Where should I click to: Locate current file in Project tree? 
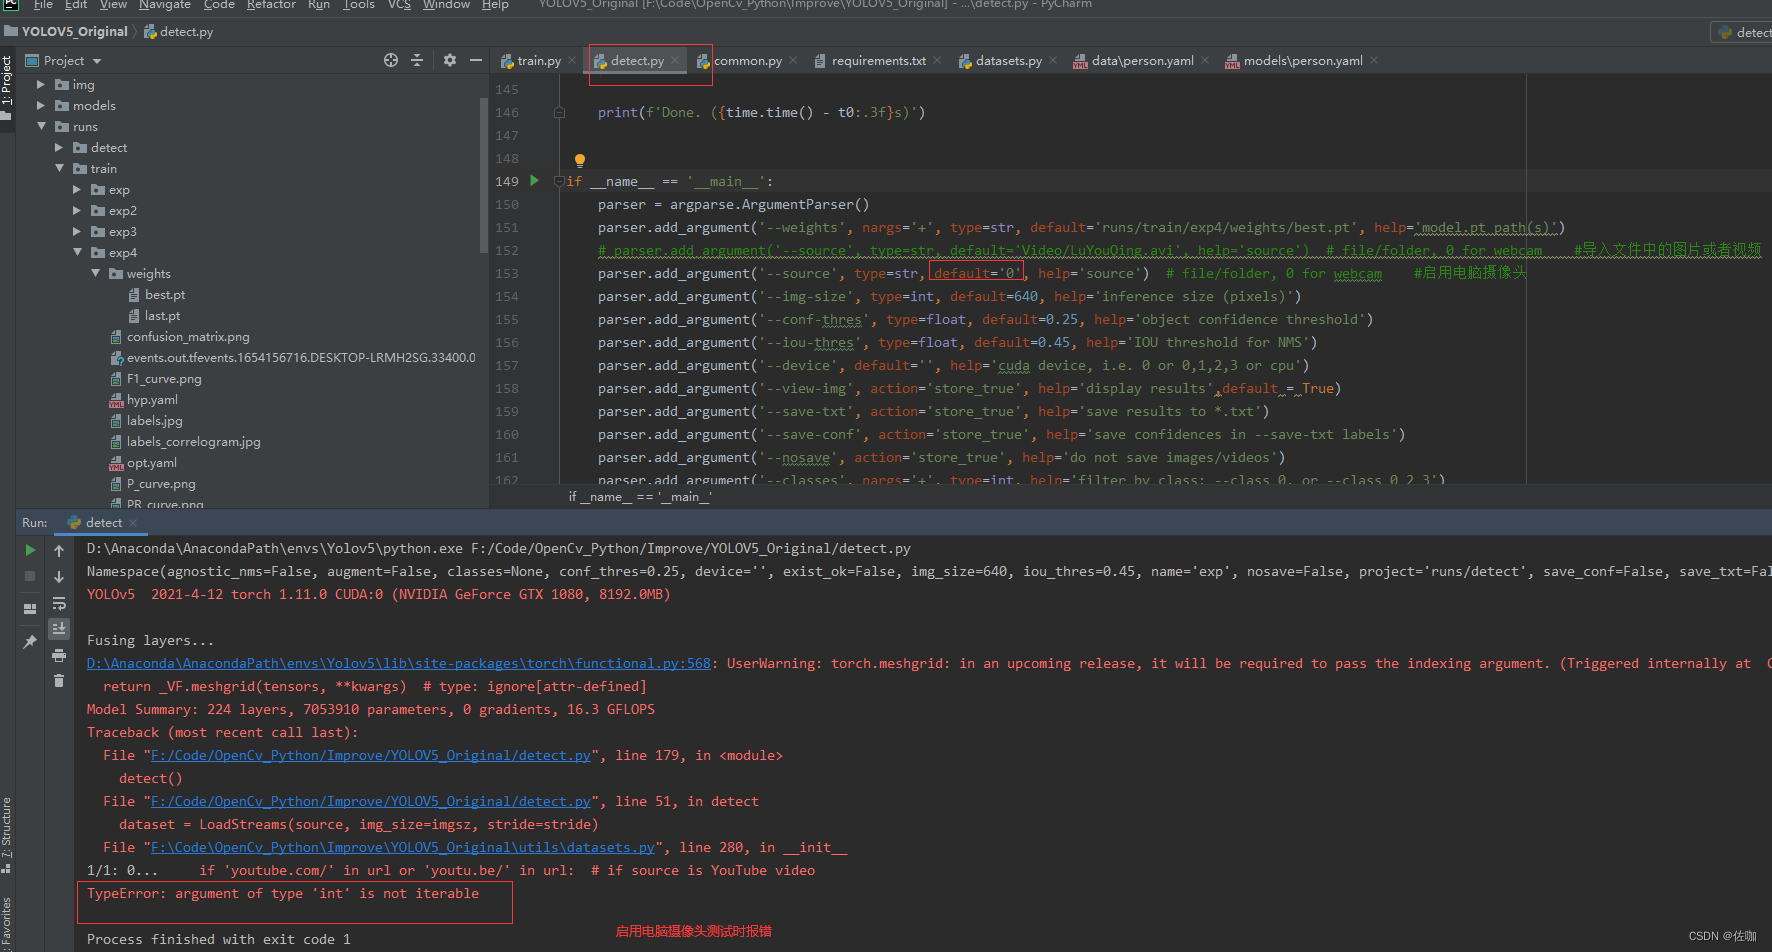(x=391, y=60)
